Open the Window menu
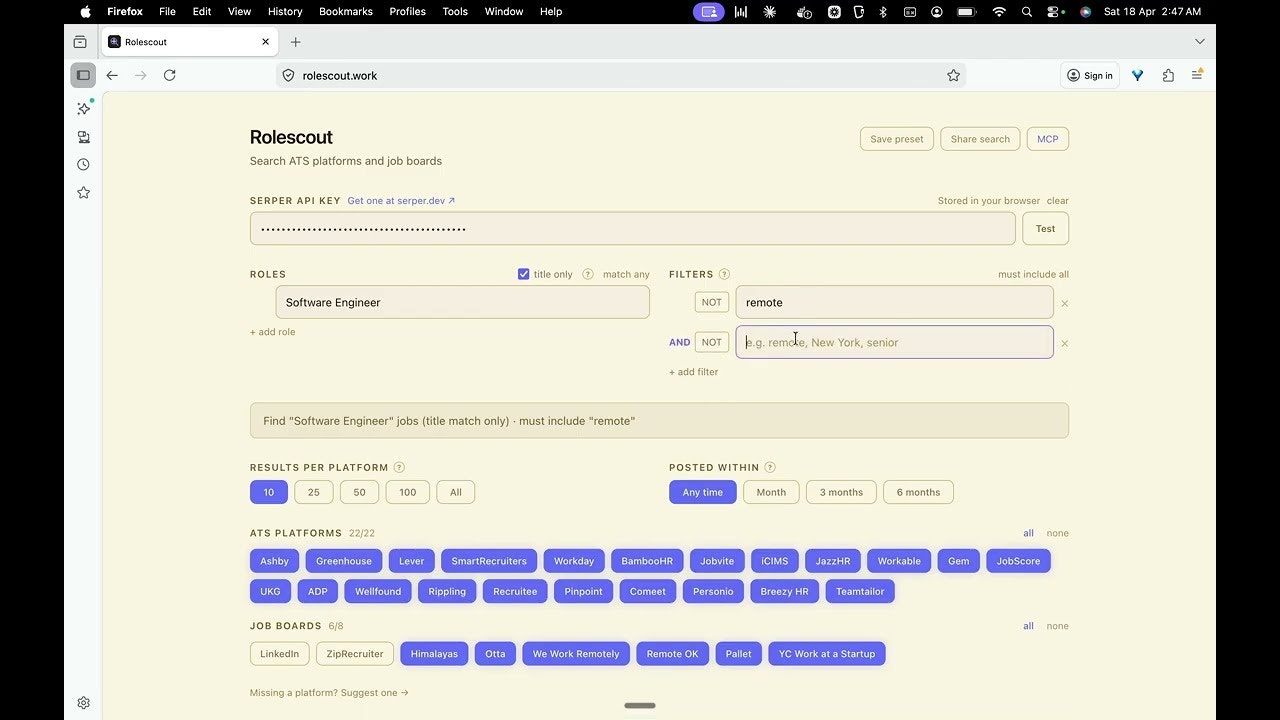The height and width of the screenshot is (720, 1280). tap(504, 12)
